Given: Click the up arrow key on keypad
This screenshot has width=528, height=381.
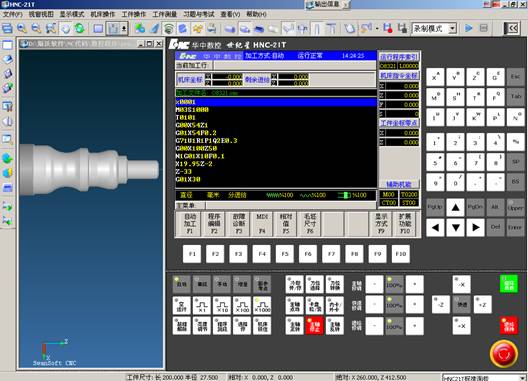Looking at the screenshot, I should pos(455,207).
